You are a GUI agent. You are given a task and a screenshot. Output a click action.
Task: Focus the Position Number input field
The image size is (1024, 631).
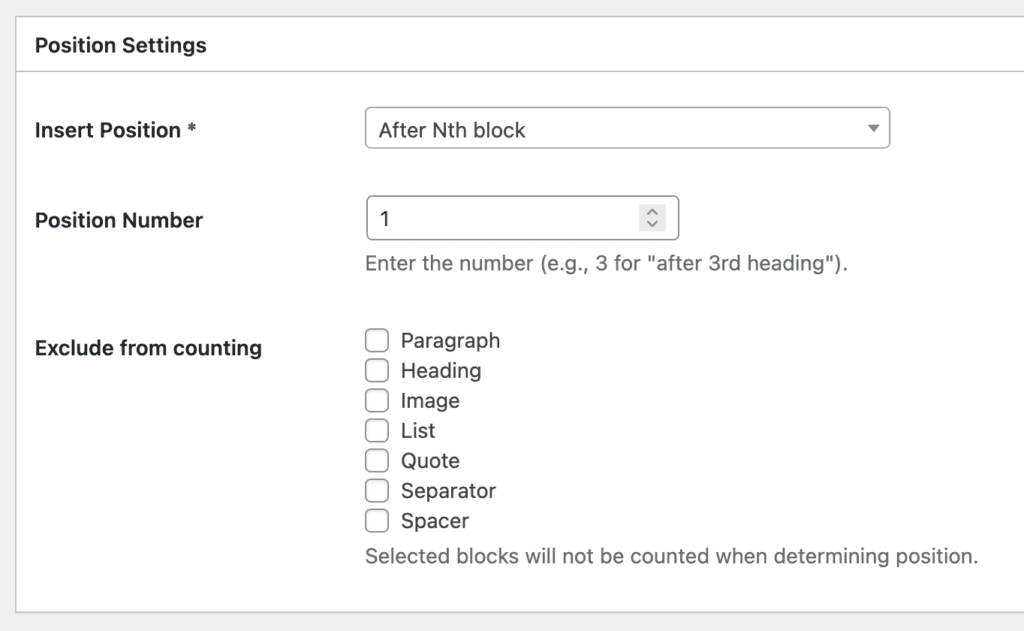click(500, 218)
